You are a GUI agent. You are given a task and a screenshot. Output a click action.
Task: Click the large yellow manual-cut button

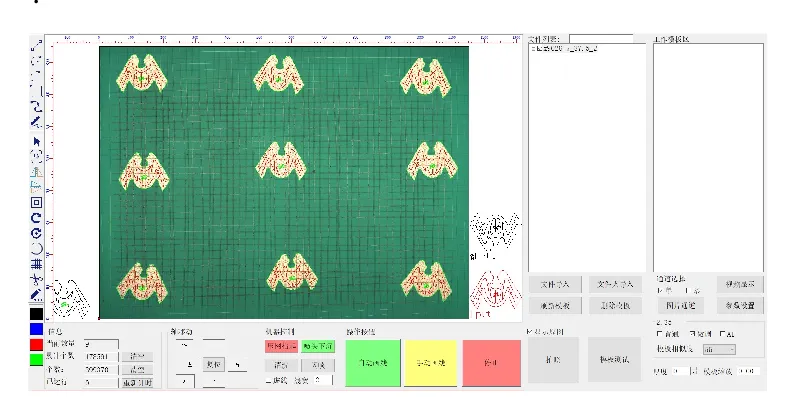tap(431, 363)
